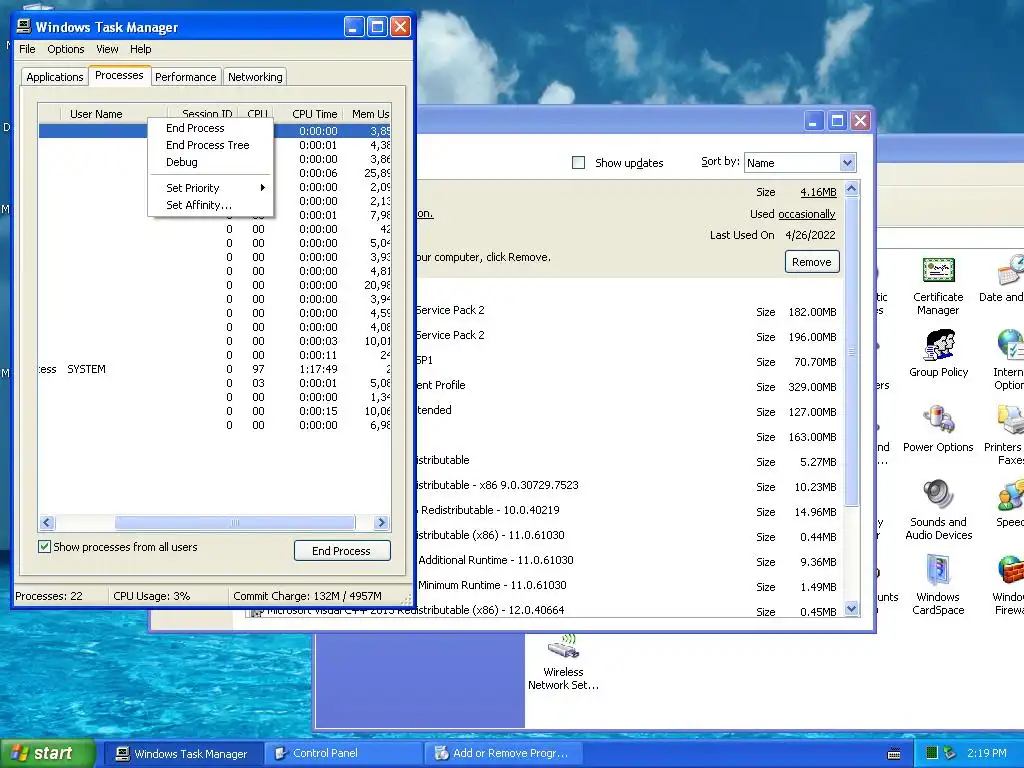Open the Windows Firewall icon

coord(1009,585)
